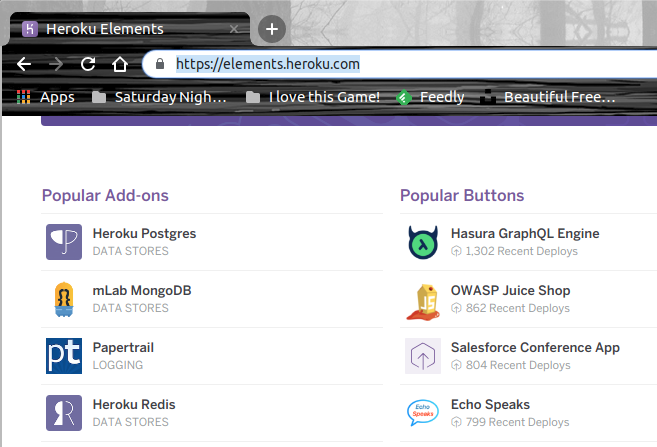This screenshot has width=657, height=447.
Task: Click the Heroku Redis icon
Action: [x=64, y=413]
